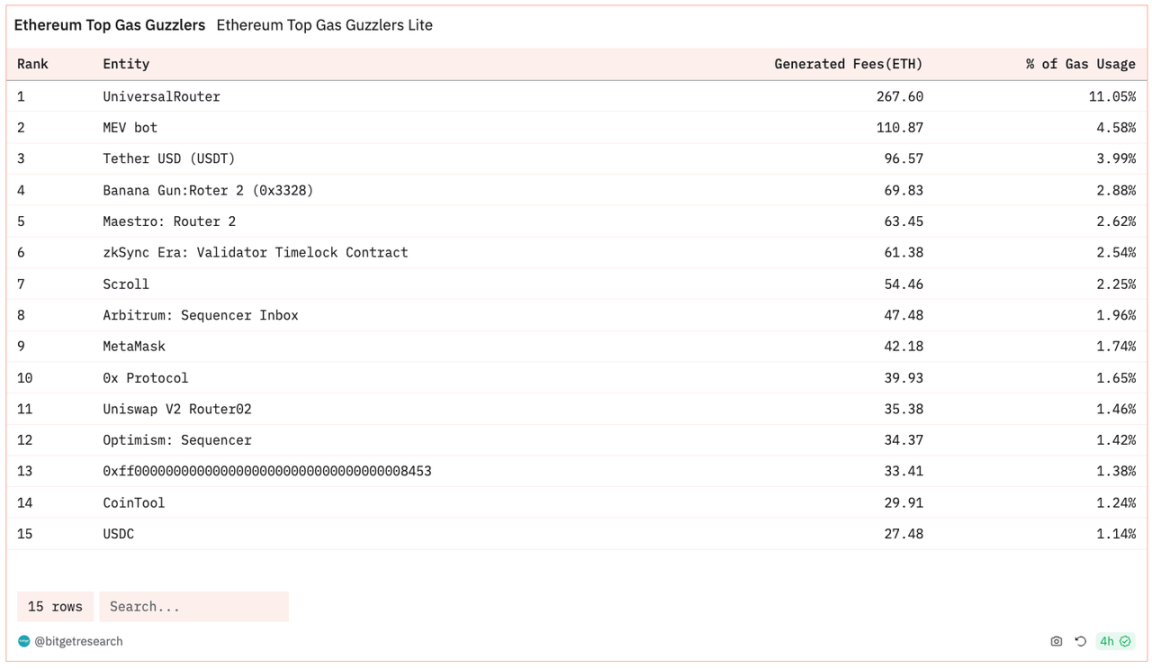1152x669 pixels.
Task: Select the 0x Protocol entity cell
Action: 145,377
